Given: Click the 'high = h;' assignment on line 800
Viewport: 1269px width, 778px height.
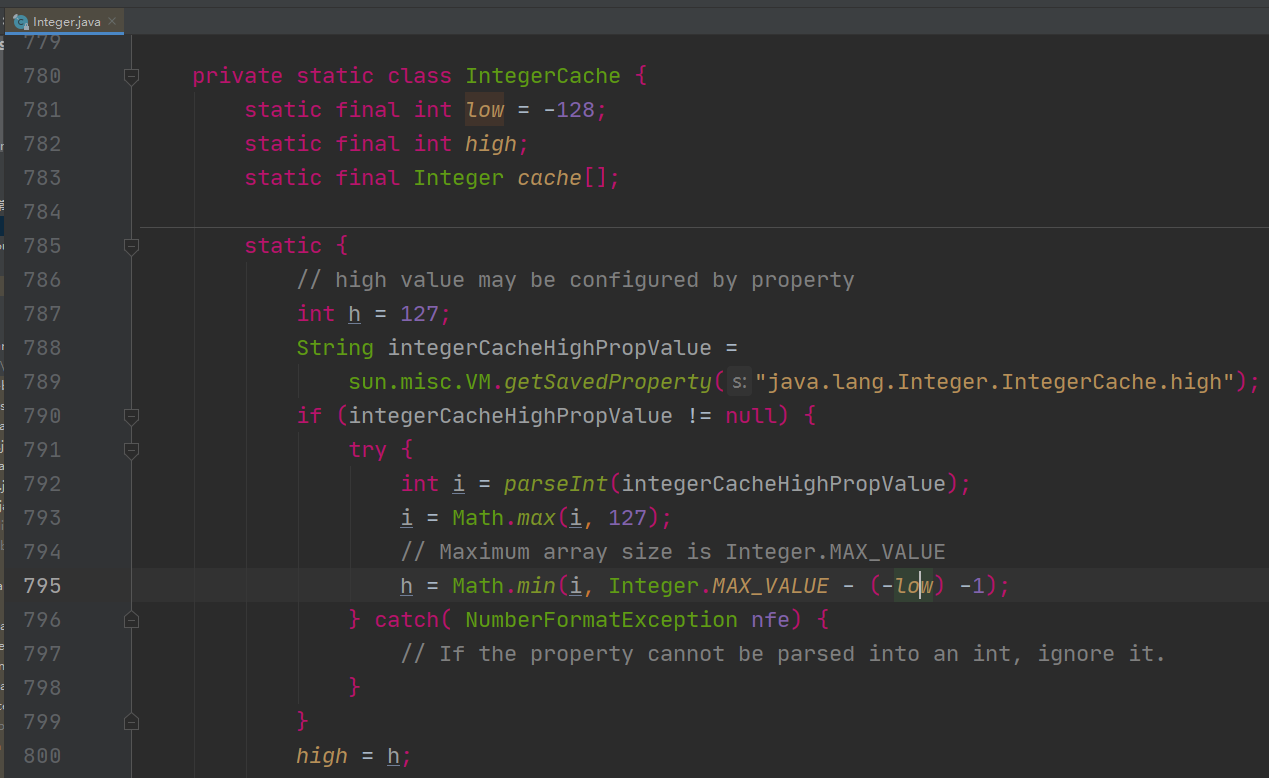Looking at the screenshot, I should pyautogui.click(x=354, y=756).
